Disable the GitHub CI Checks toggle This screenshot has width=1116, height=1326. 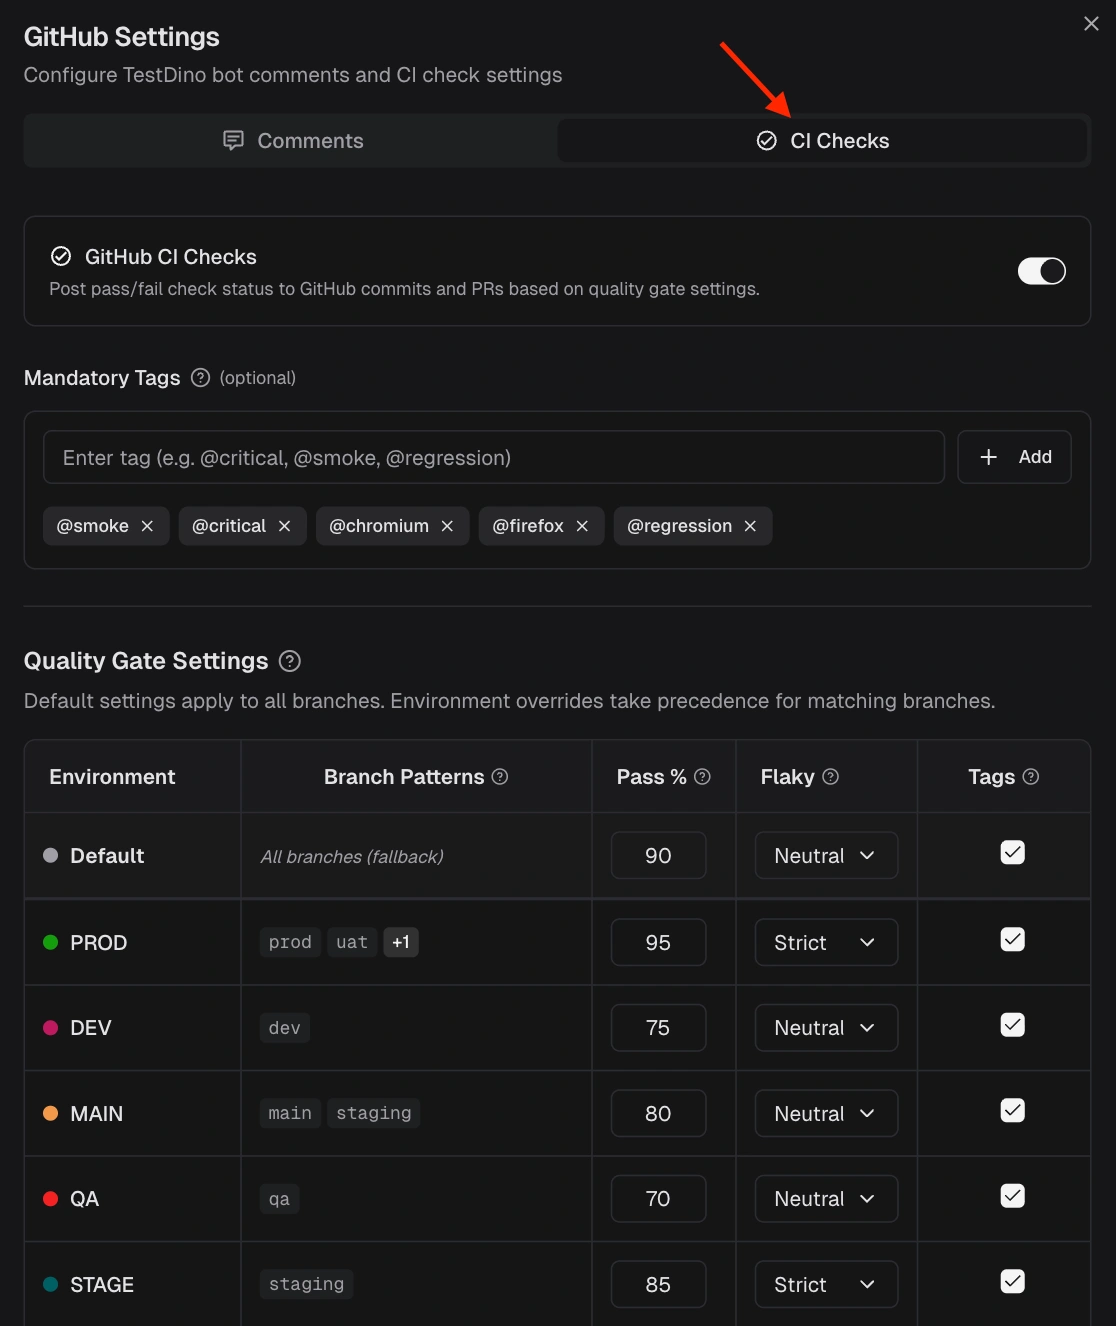pos(1042,271)
